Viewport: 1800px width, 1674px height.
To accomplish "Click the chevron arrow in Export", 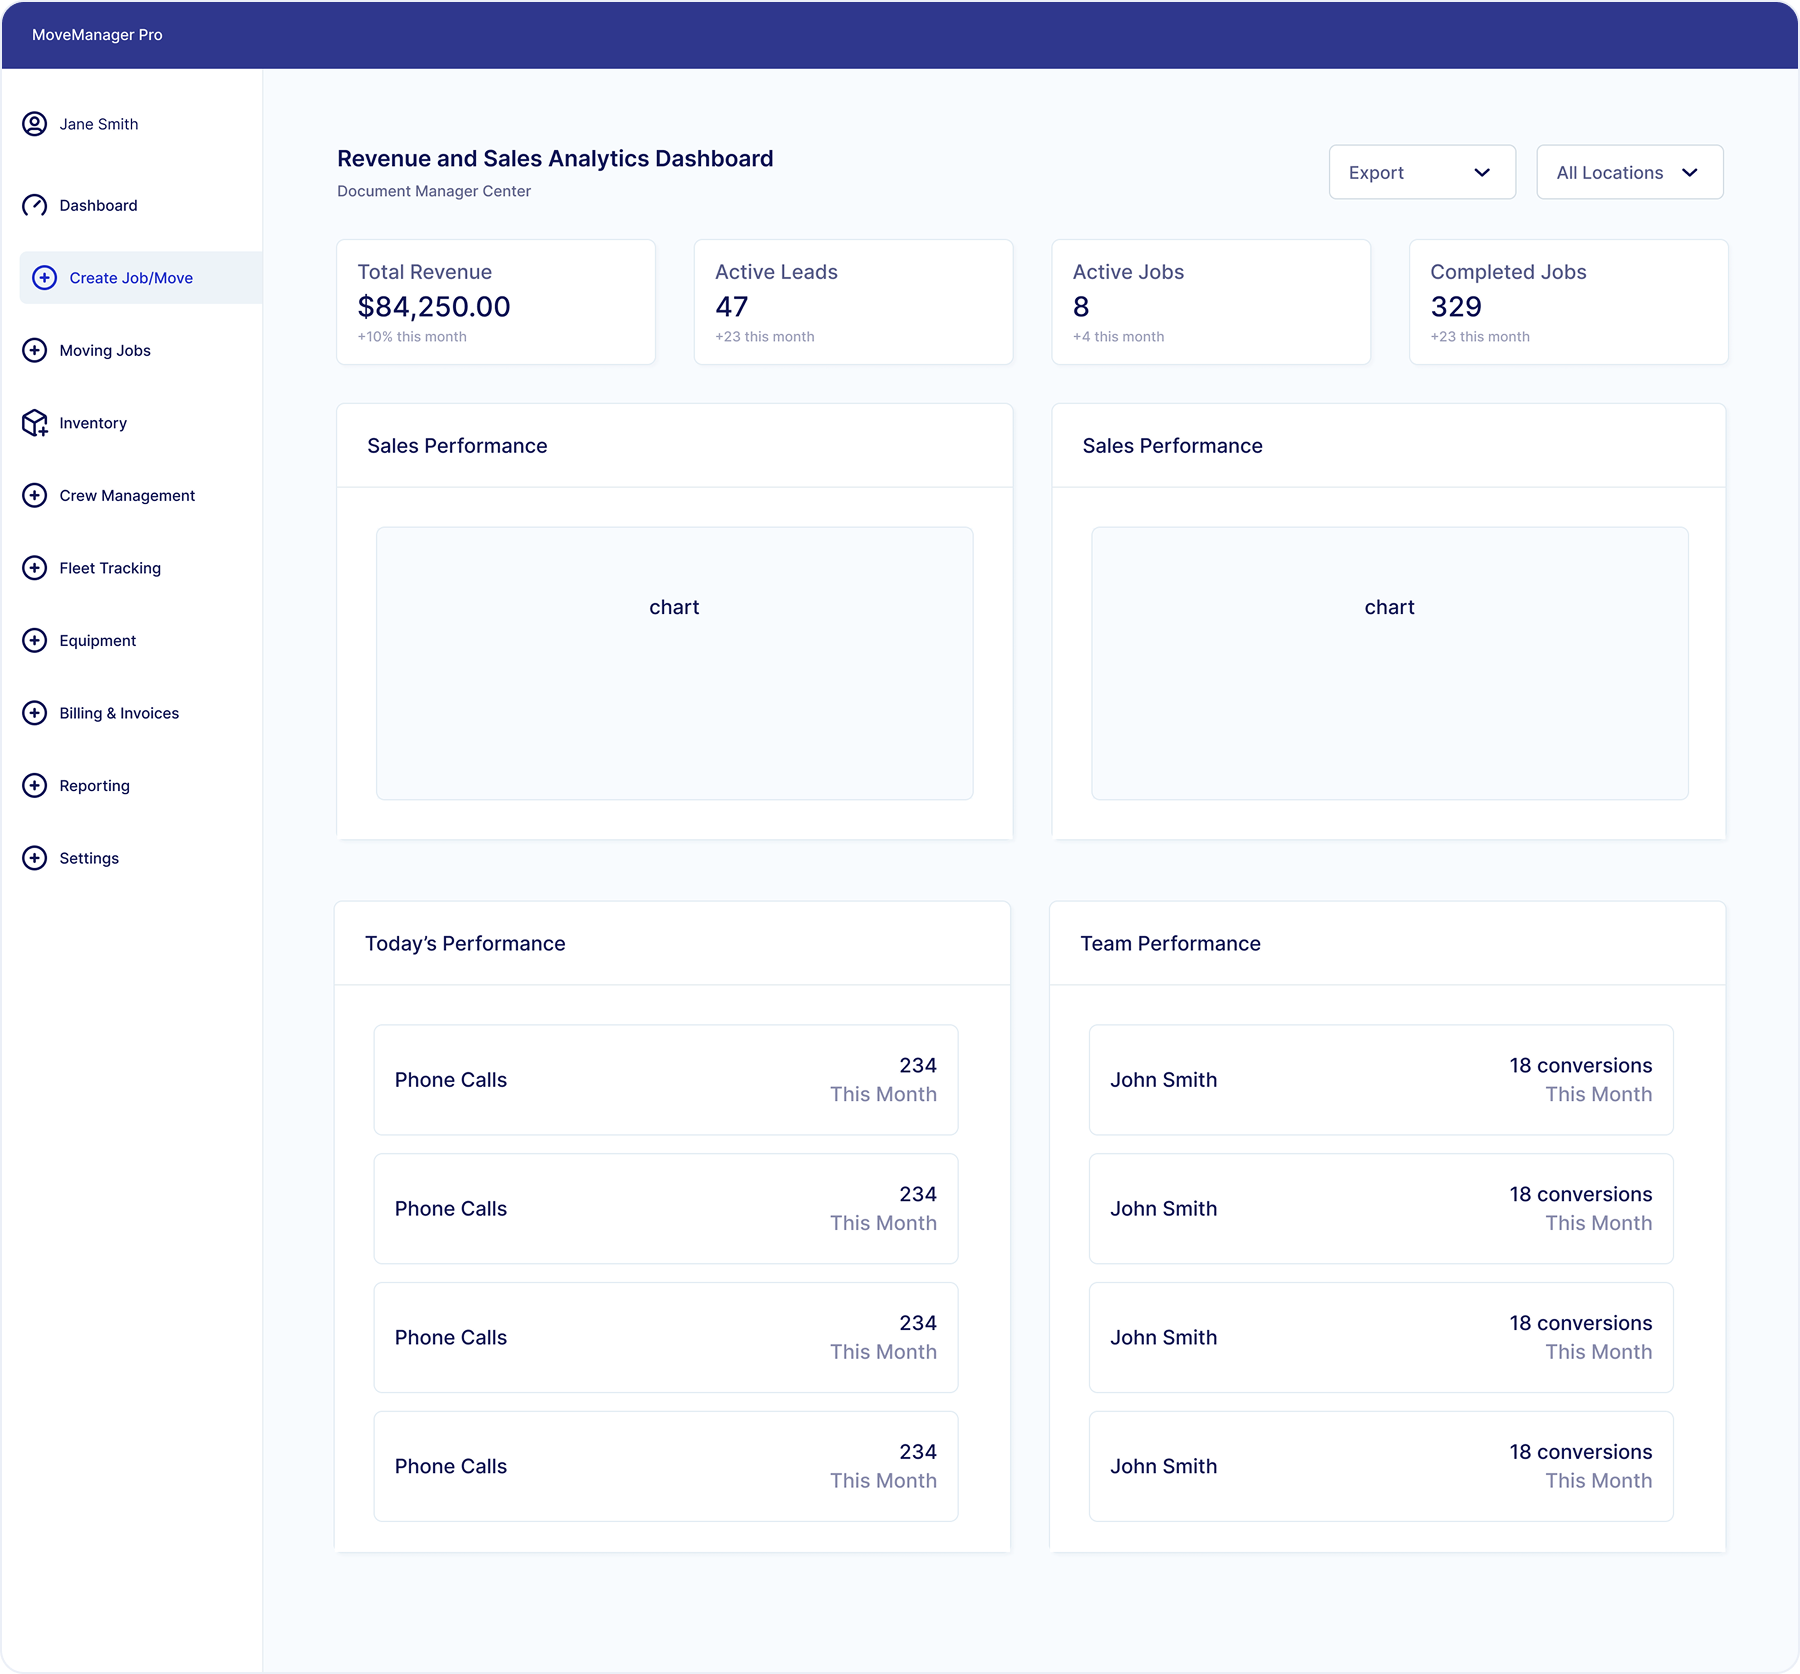I will point(1482,173).
